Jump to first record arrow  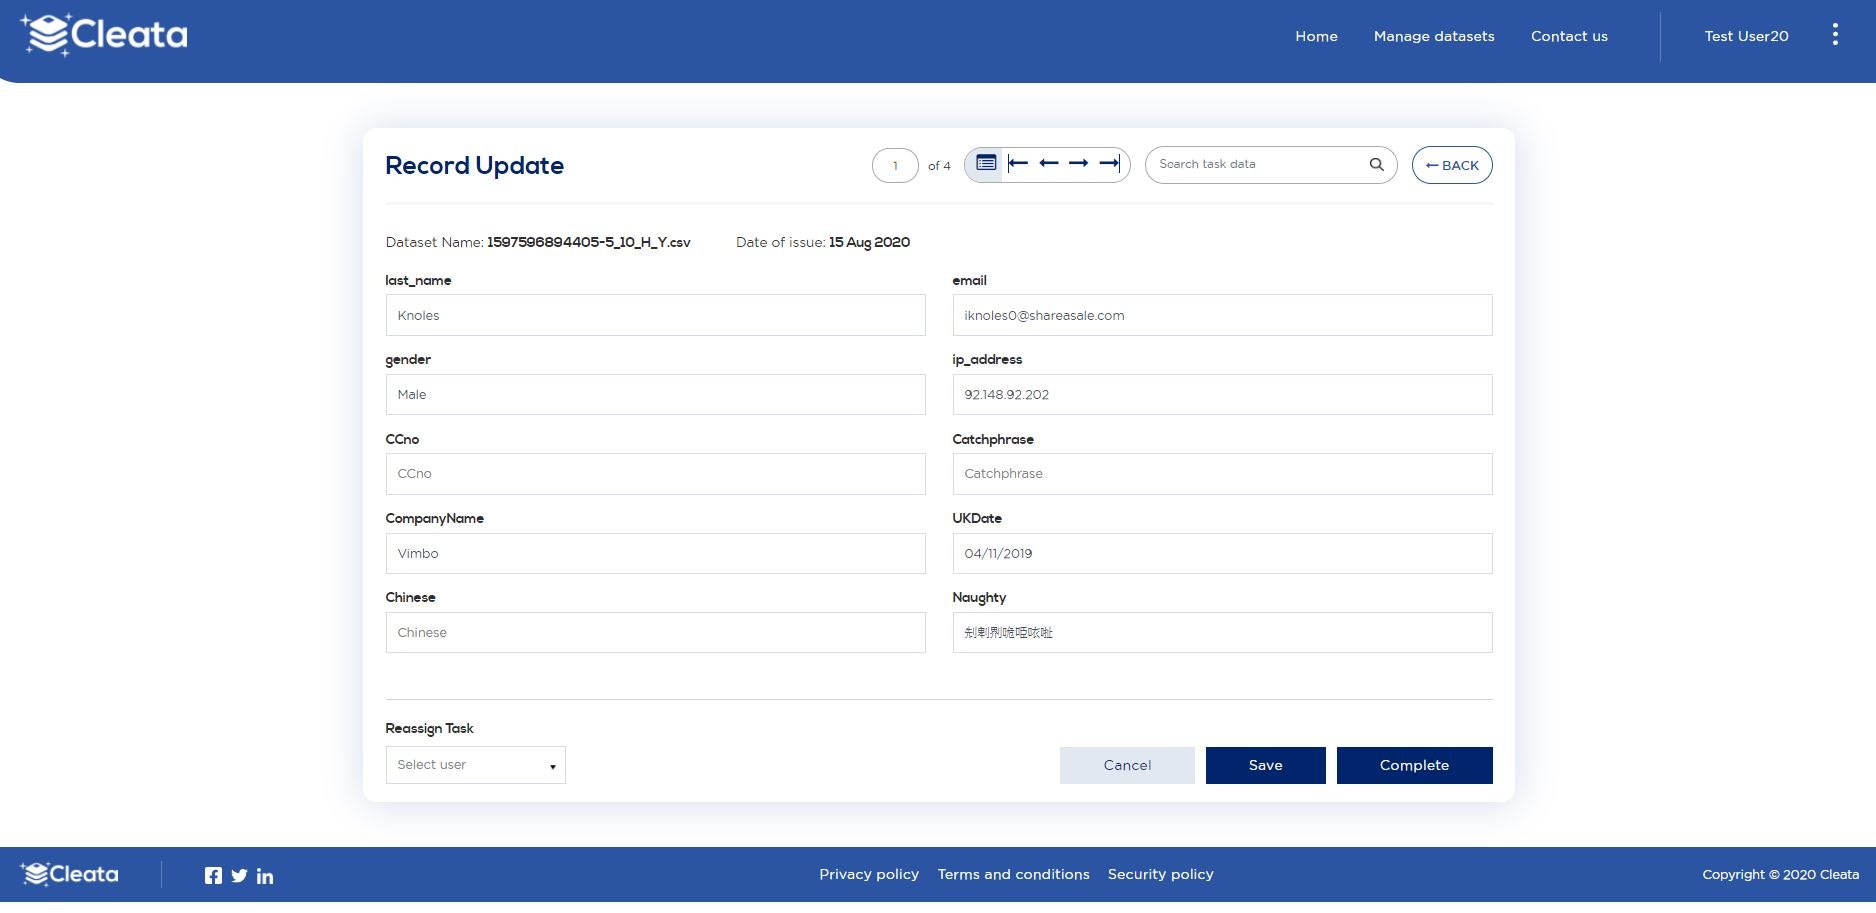coord(1018,163)
